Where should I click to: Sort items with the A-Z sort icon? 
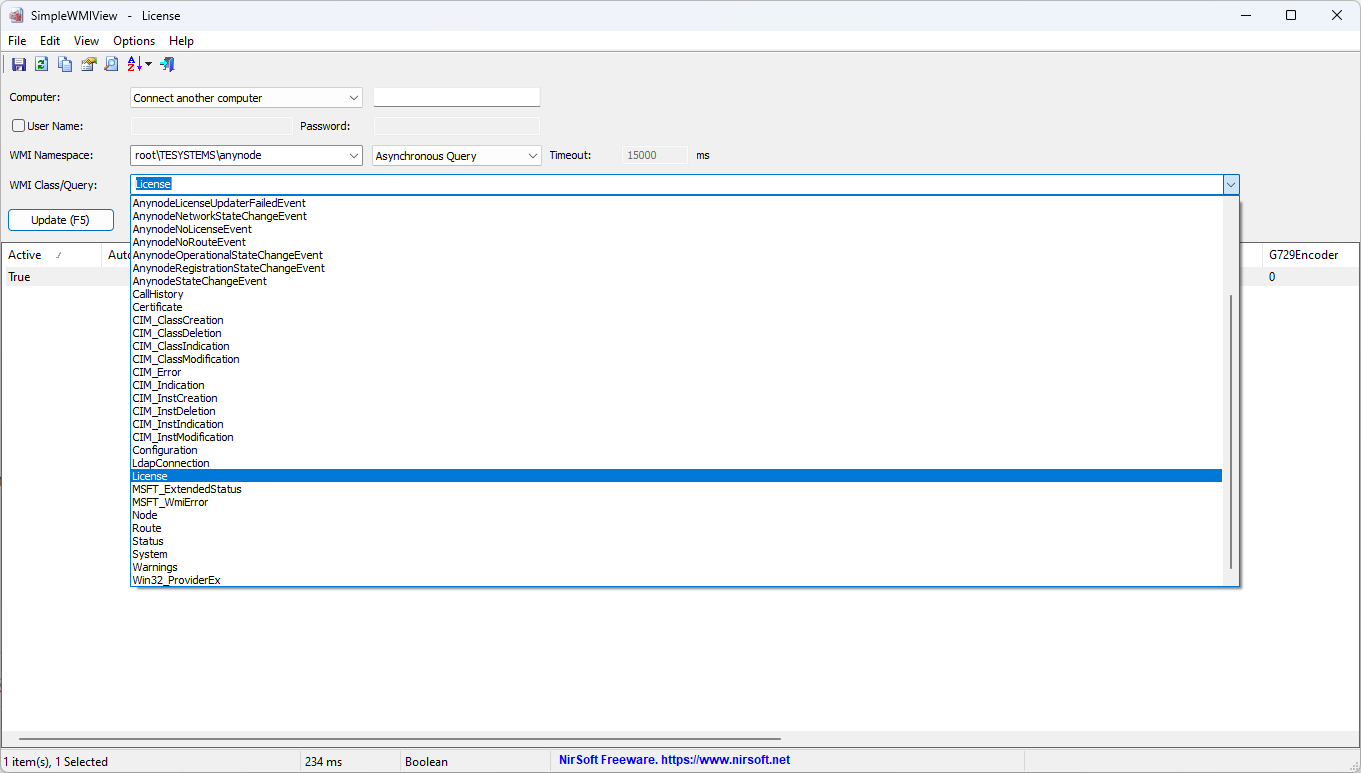coord(133,64)
